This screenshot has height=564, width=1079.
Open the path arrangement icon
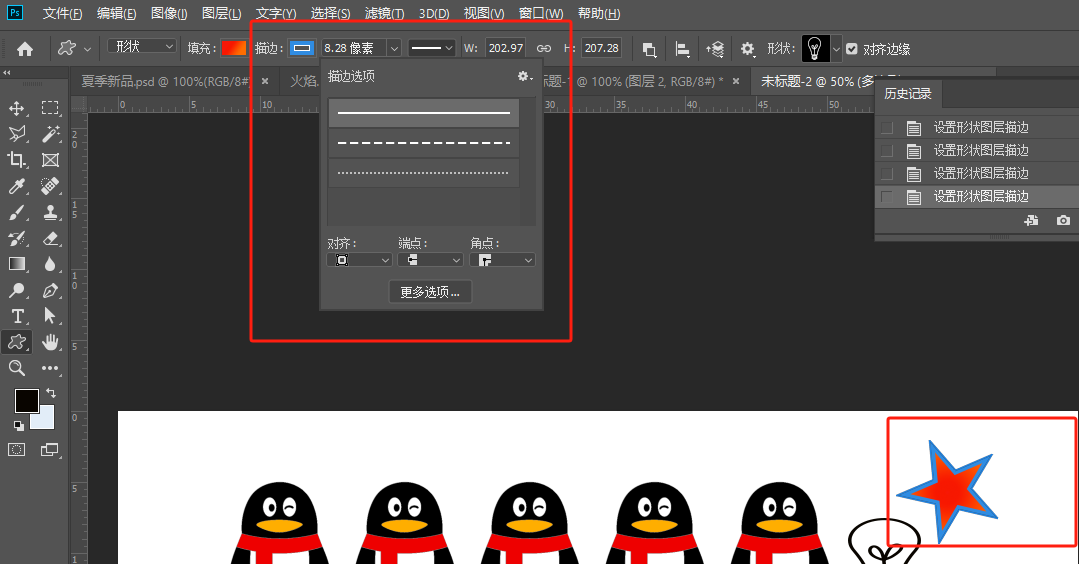tap(715, 49)
